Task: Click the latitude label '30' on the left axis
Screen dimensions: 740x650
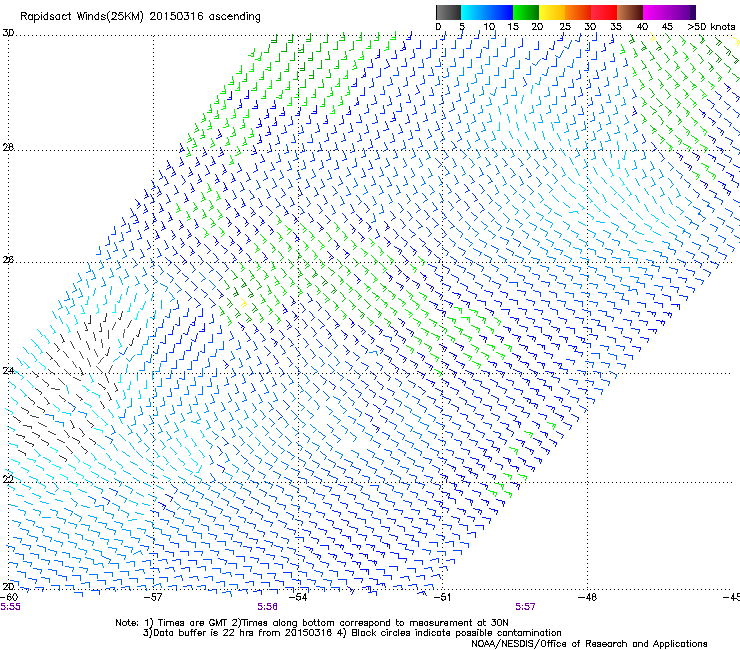Action: (x=8, y=33)
